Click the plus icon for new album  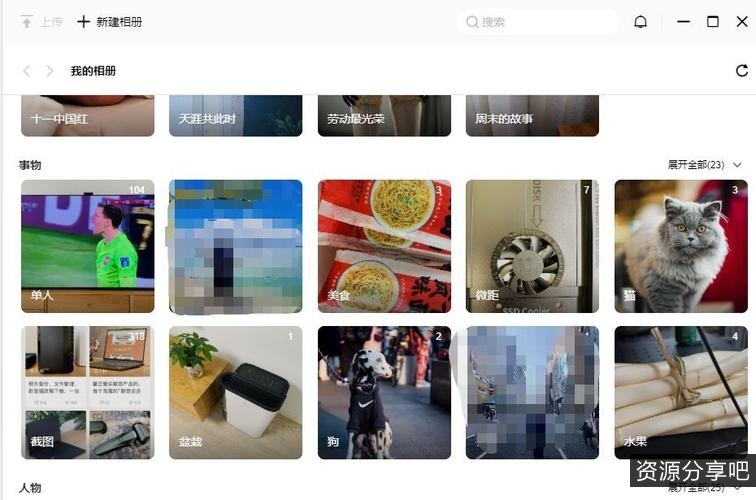(83, 22)
